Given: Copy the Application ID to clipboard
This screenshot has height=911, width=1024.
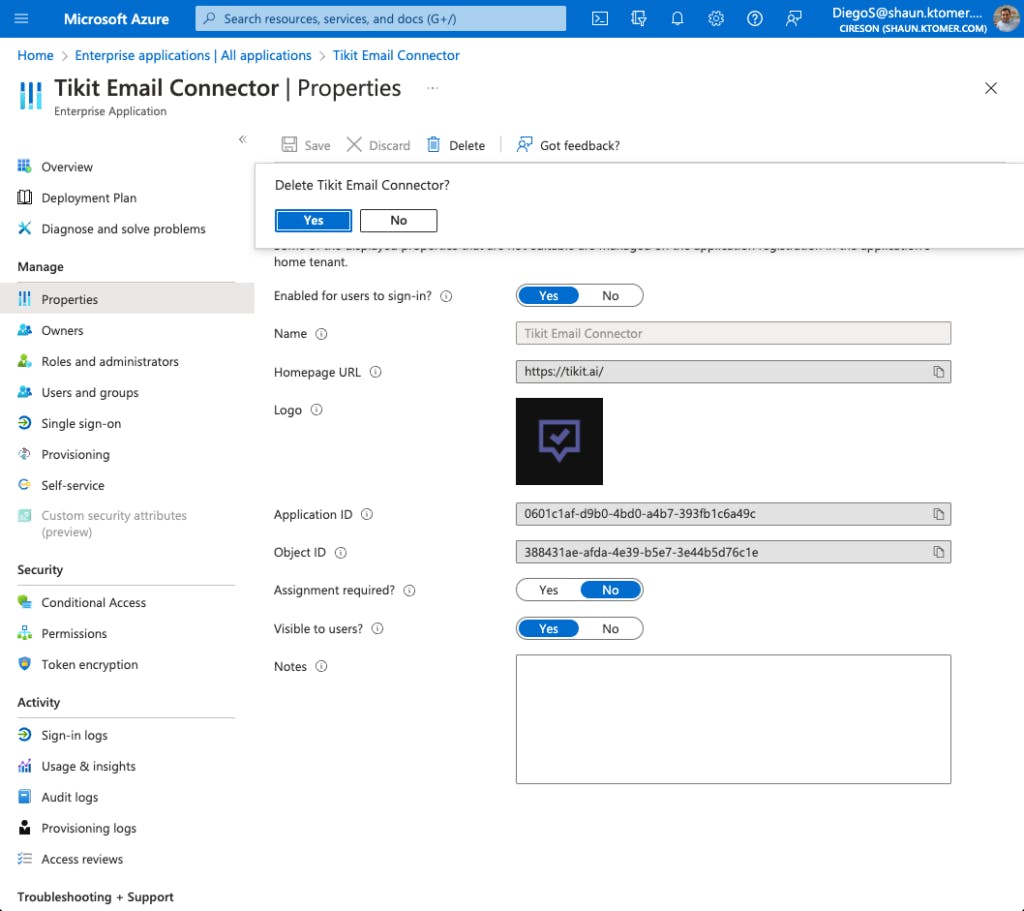Looking at the screenshot, I should coord(938,514).
